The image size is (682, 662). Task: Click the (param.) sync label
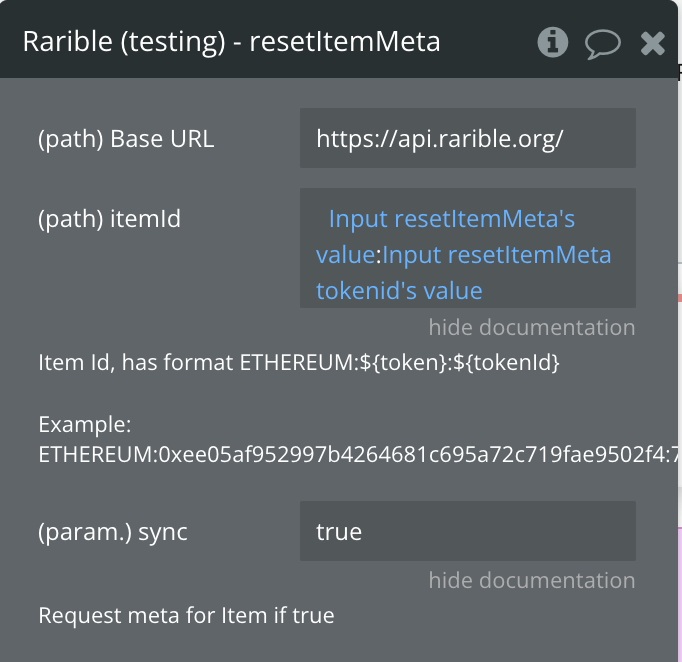tap(113, 532)
